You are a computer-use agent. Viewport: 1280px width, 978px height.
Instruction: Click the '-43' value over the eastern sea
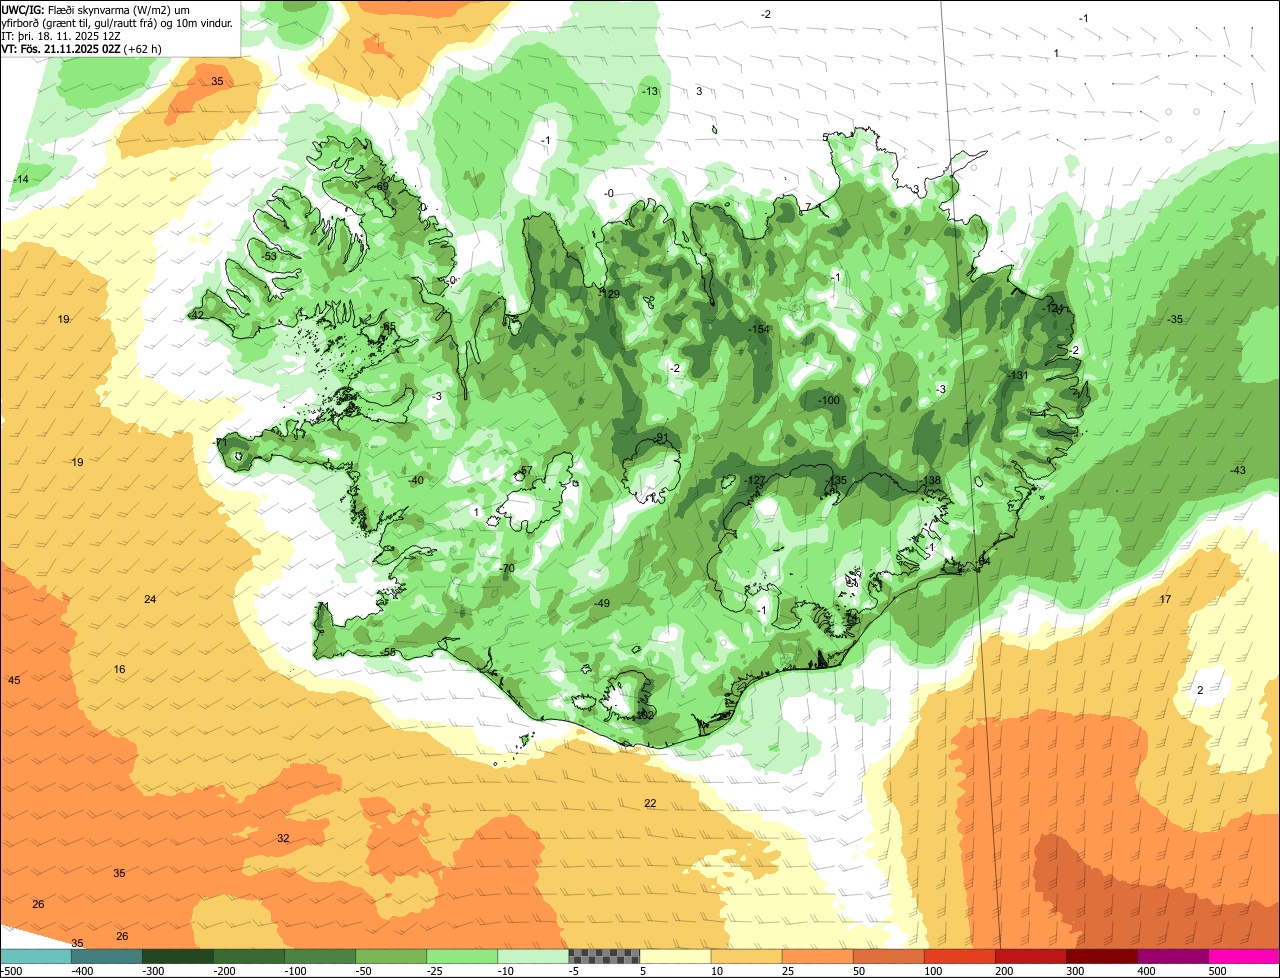1238,471
